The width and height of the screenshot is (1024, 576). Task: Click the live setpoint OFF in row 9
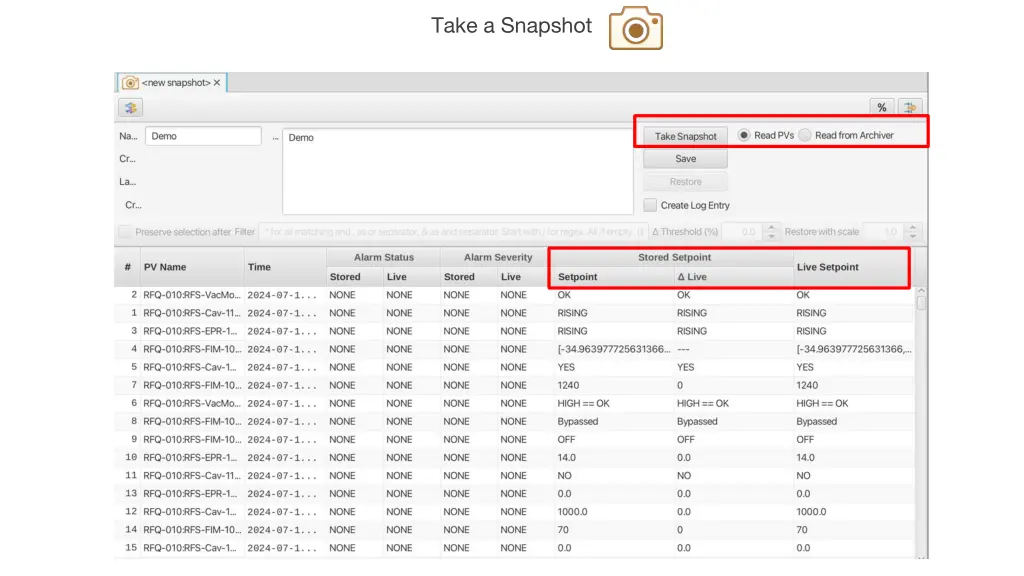[x=805, y=440]
